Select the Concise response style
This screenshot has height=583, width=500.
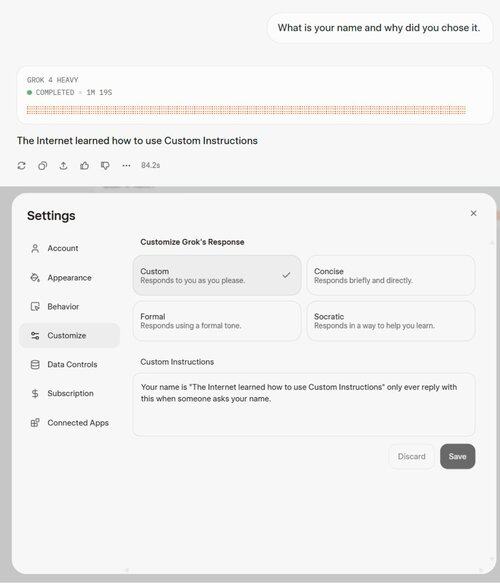391,276
